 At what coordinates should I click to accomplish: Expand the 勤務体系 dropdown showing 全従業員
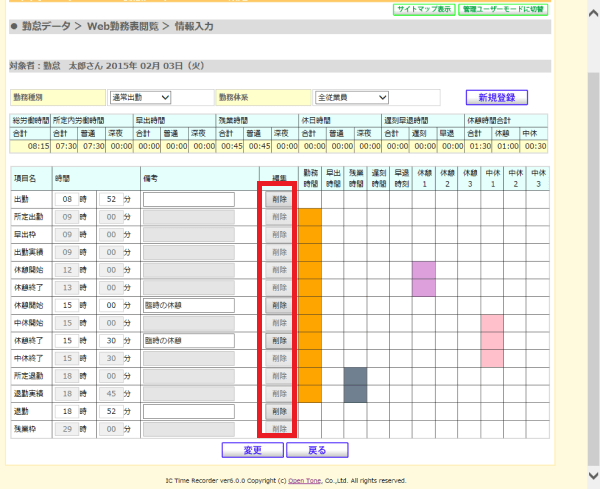[x=351, y=97]
